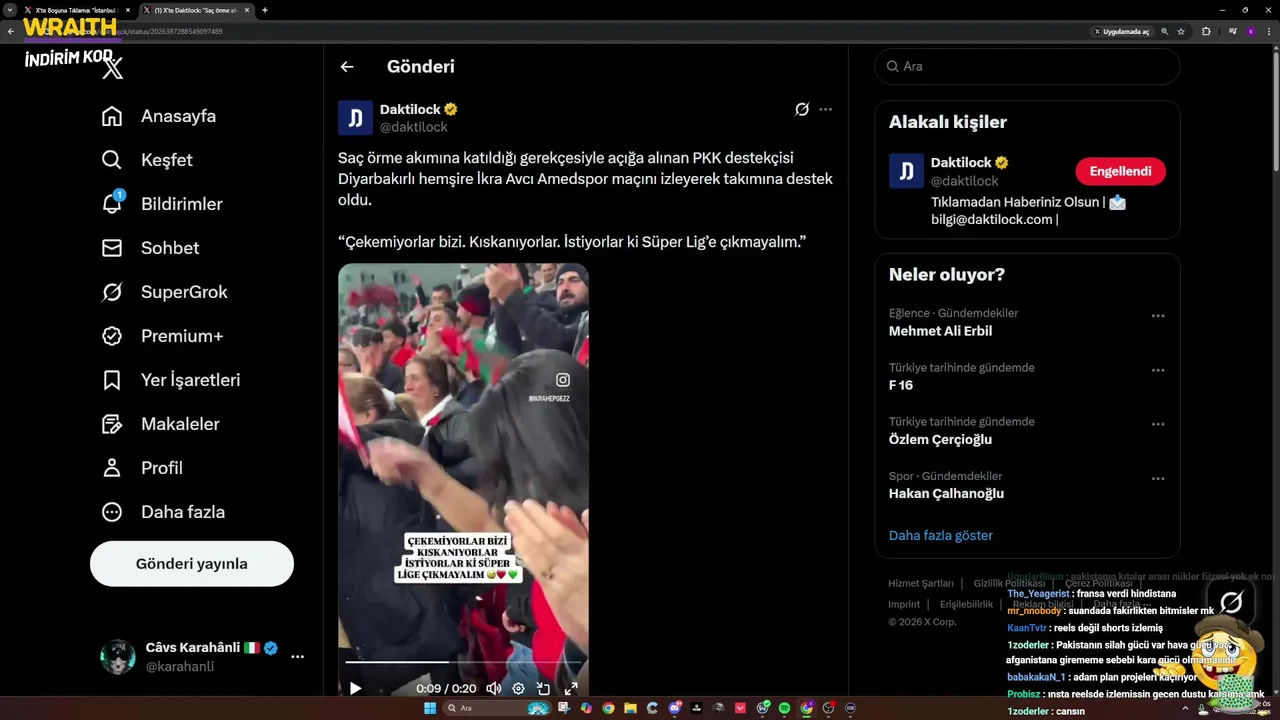Open options for Hakan Çalhanoğlu trend
Screen dimensions: 1280x720
[1158, 478]
